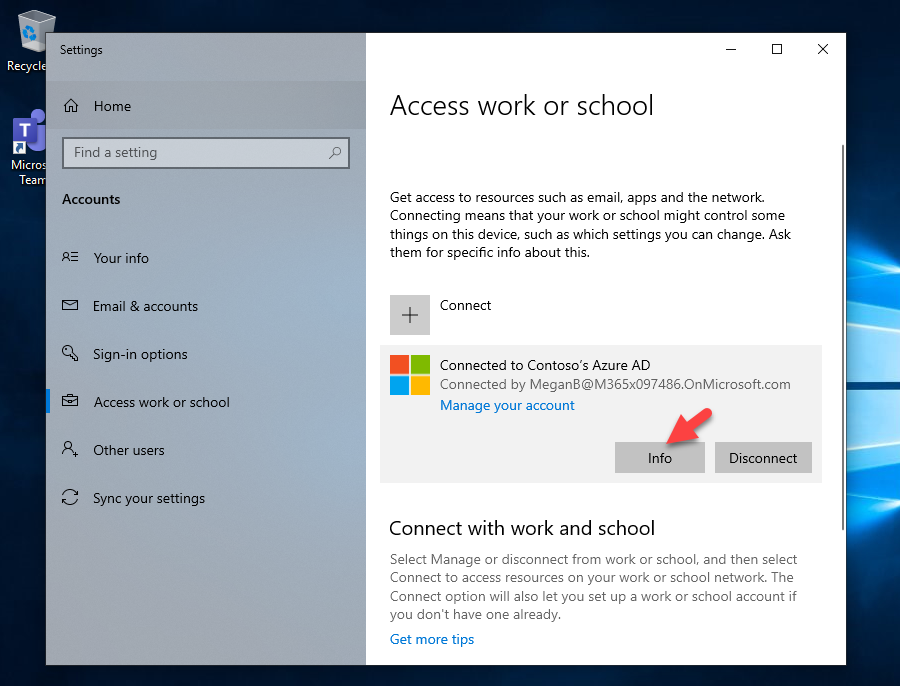
Task: Click the Connect label
Action: (x=465, y=305)
